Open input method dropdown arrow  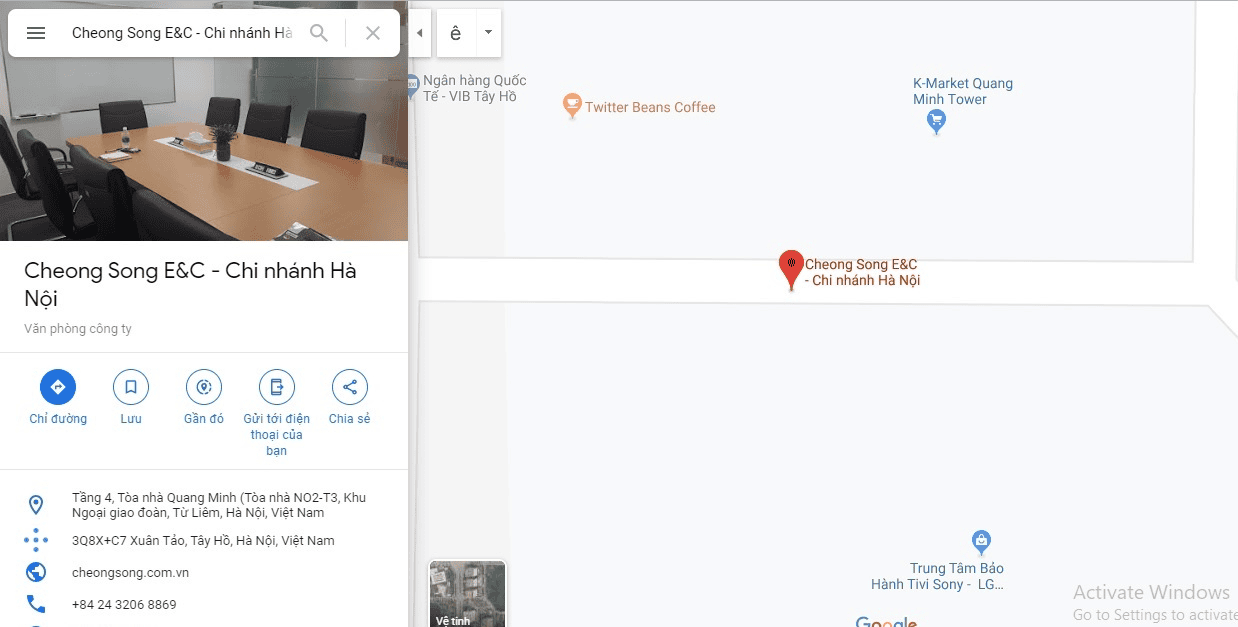(x=488, y=33)
